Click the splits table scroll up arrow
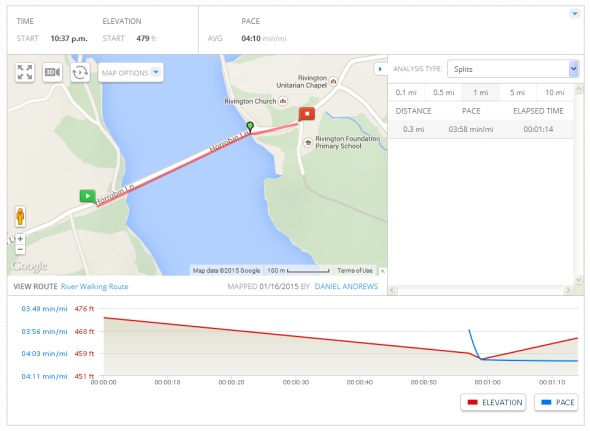Viewport: 590px width, 431px height. tap(578, 89)
